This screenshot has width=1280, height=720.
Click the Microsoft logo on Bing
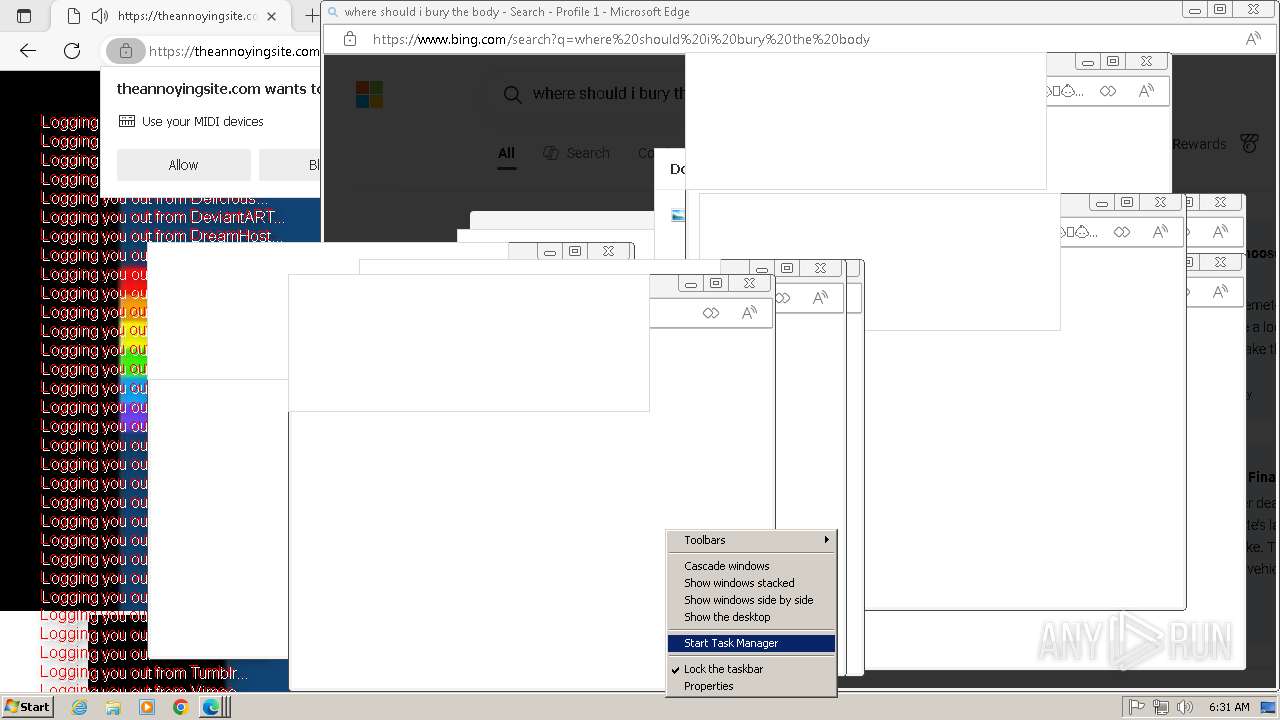click(369, 94)
